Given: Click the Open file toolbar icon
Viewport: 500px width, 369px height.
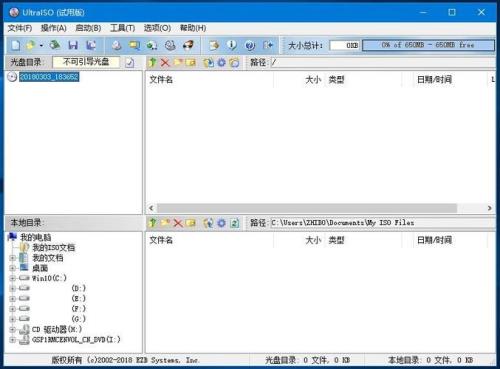Looking at the screenshot, I should coord(31,45).
